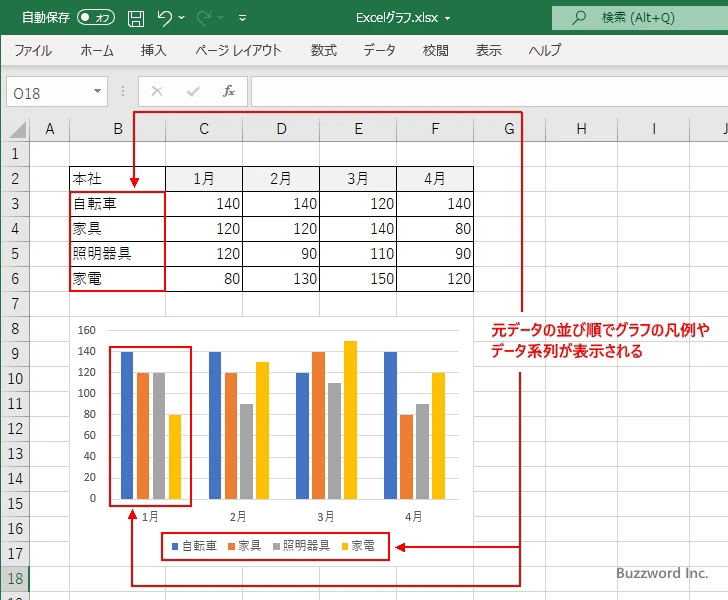
Task: Click the Redo arrow icon
Action: click(x=204, y=18)
